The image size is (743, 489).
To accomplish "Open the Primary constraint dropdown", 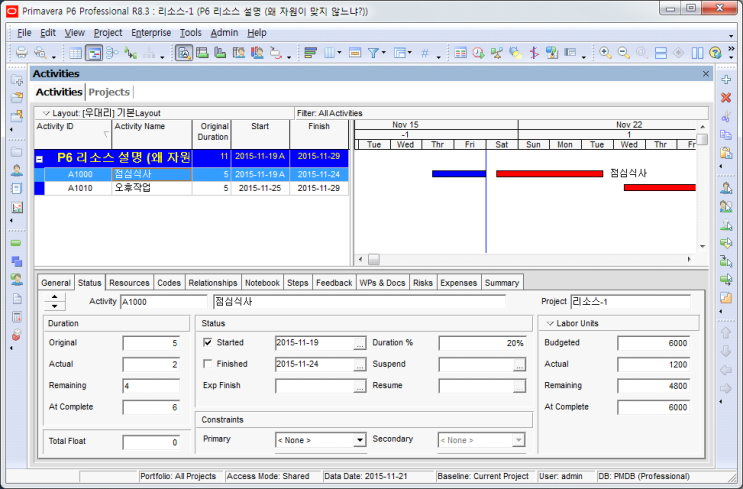I will pyautogui.click(x=360, y=440).
